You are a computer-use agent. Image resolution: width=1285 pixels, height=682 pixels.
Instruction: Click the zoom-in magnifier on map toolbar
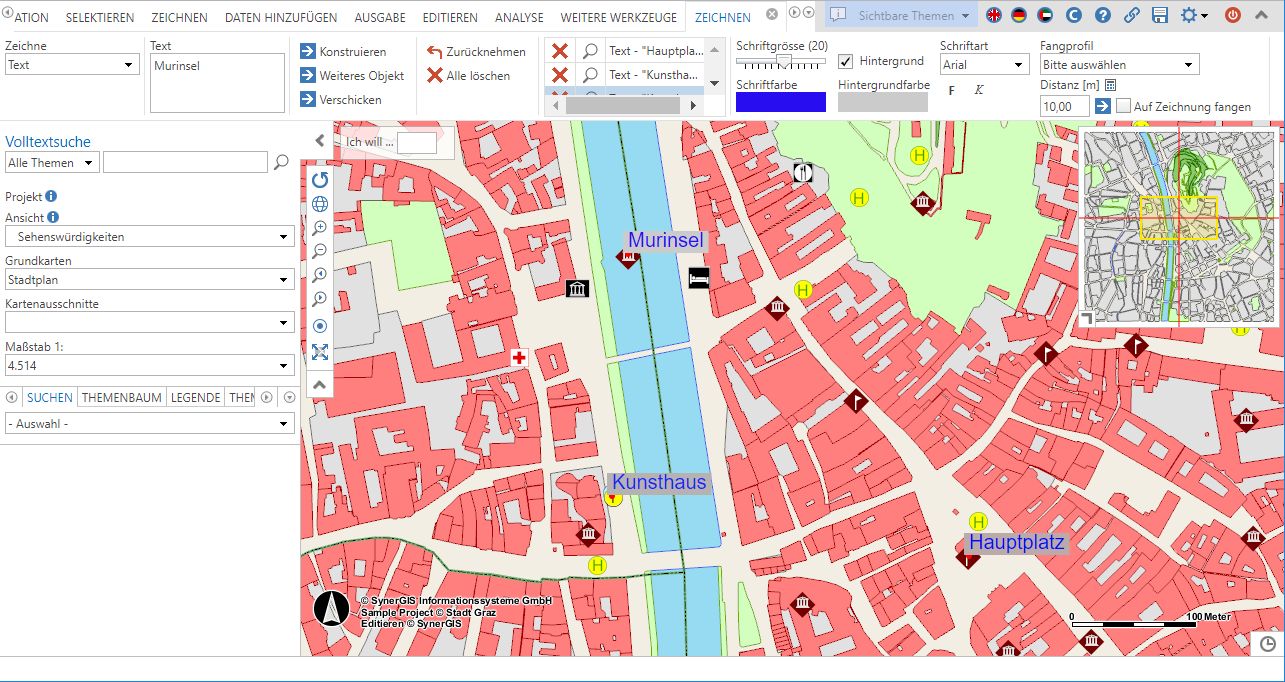pos(320,228)
